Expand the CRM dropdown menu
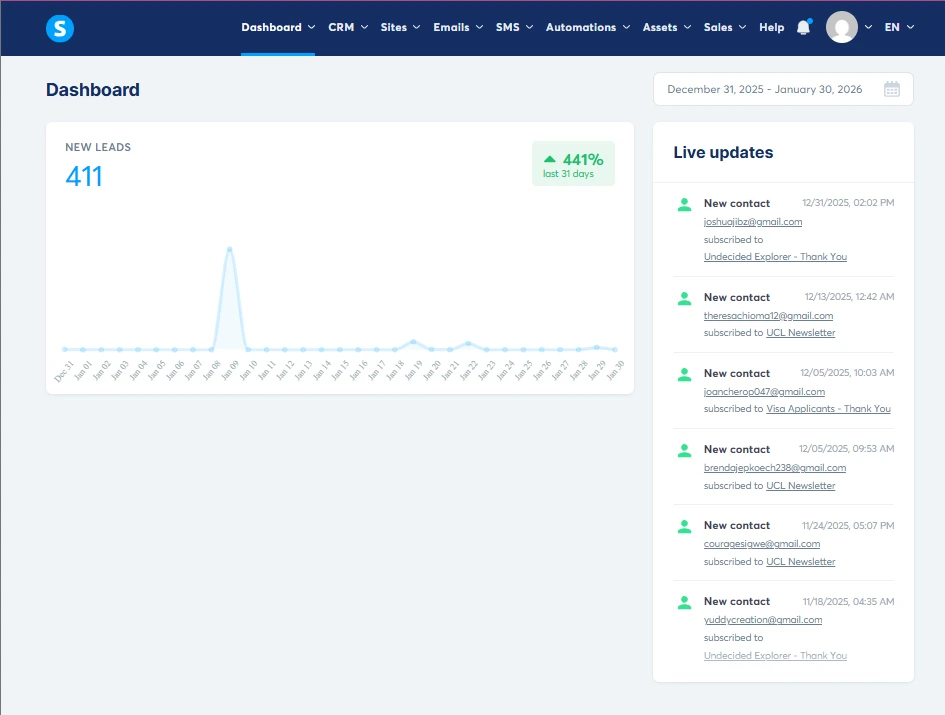The image size is (945, 715). 341,27
